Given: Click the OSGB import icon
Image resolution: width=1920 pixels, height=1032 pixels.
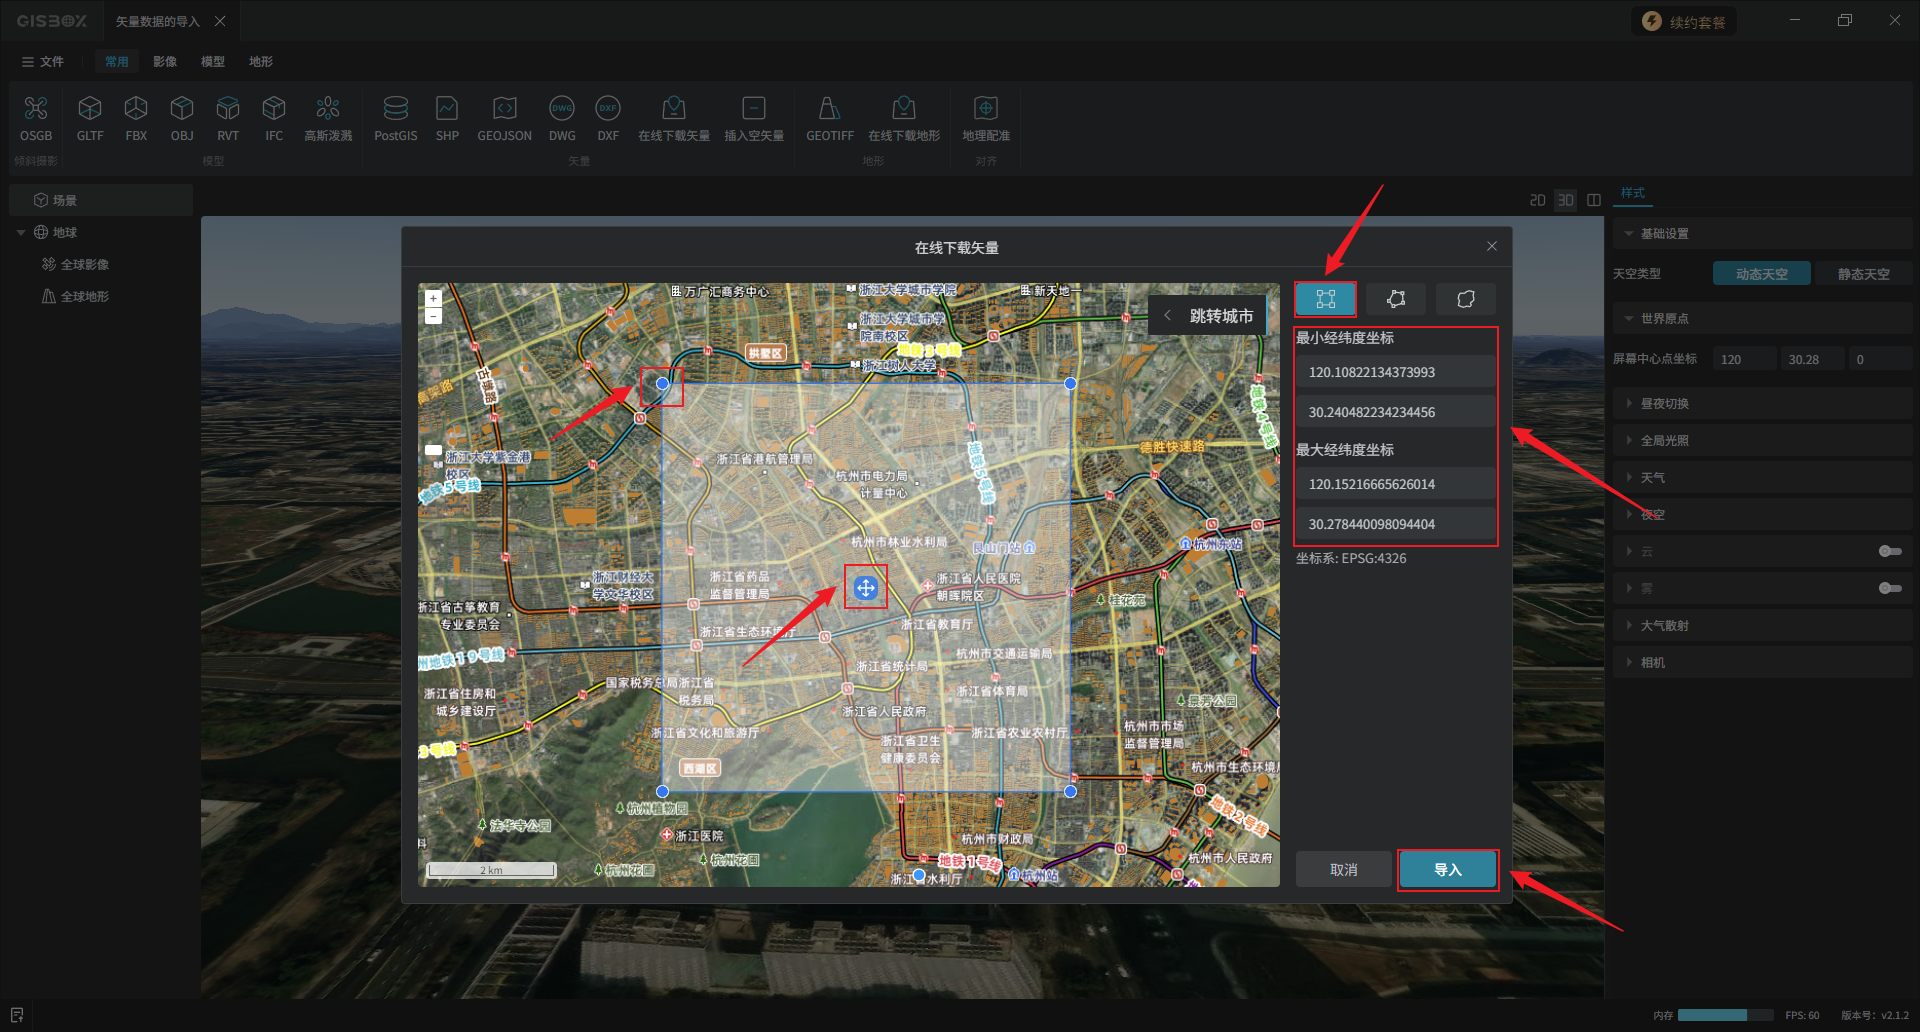Looking at the screenshot, I should coord(36,118).
